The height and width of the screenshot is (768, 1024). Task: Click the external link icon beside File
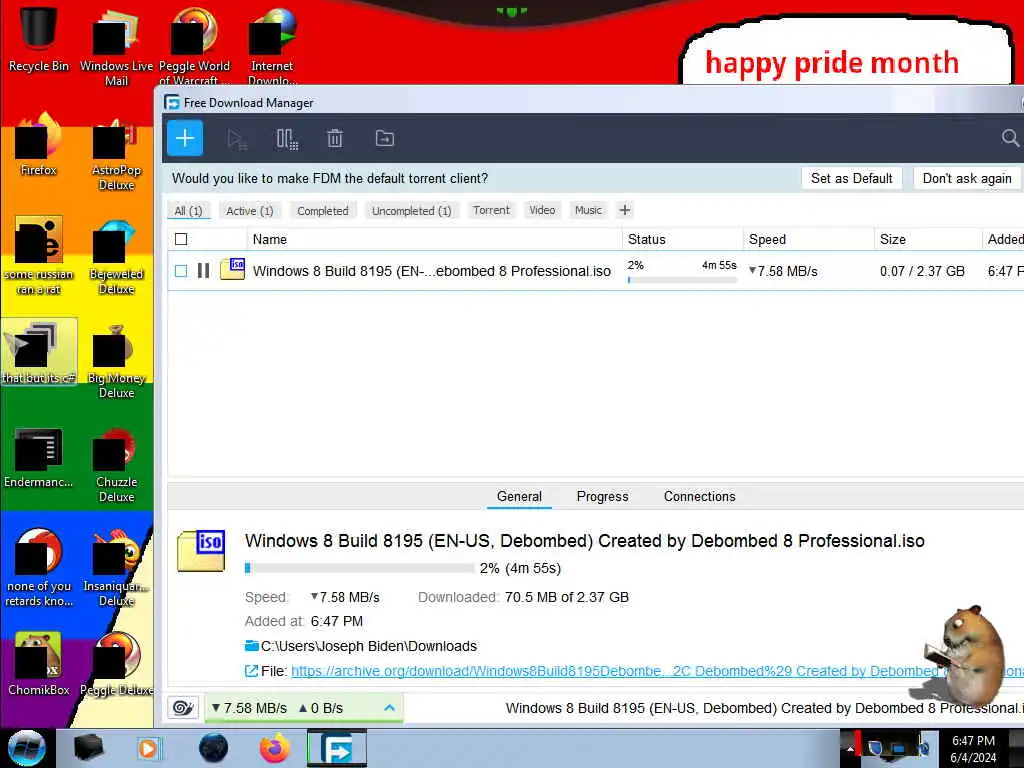pyautogui.click(x=251, y=671)
